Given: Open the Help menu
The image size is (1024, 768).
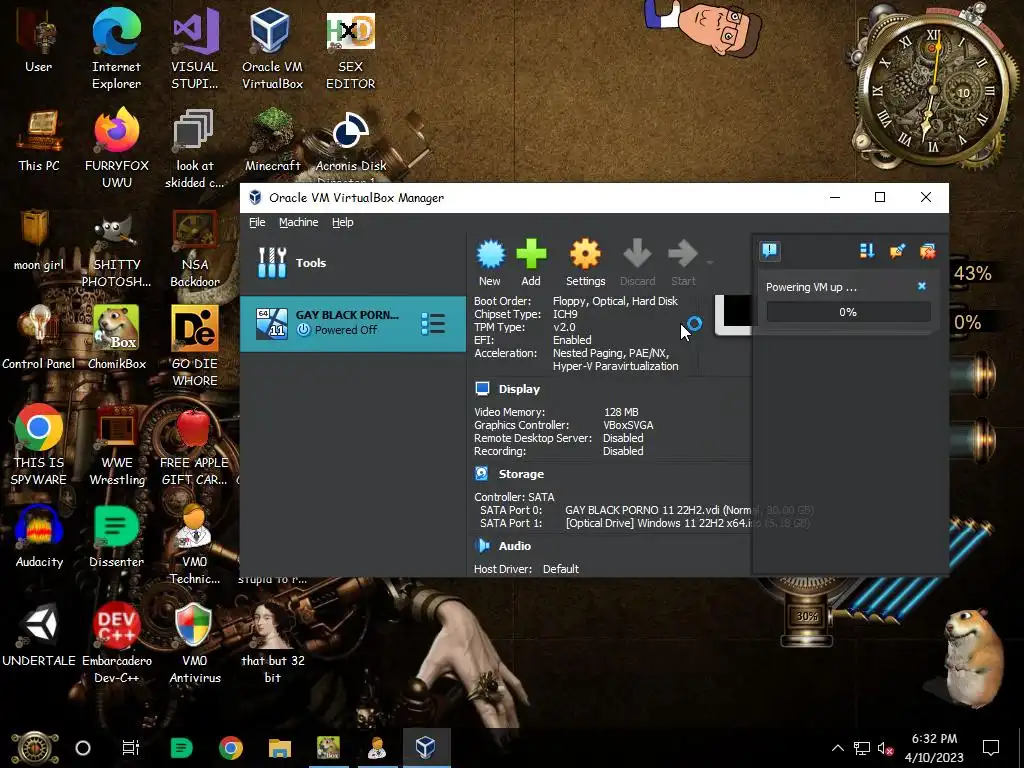Looking at the screenshot, I should pos(342,222).
